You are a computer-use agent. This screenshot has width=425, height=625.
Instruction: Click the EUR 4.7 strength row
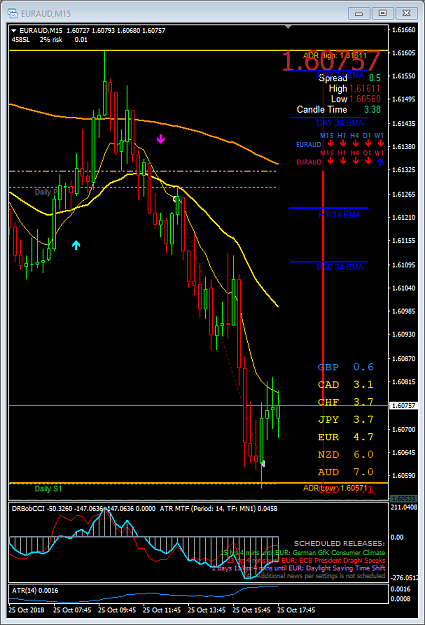coord(346,437)
